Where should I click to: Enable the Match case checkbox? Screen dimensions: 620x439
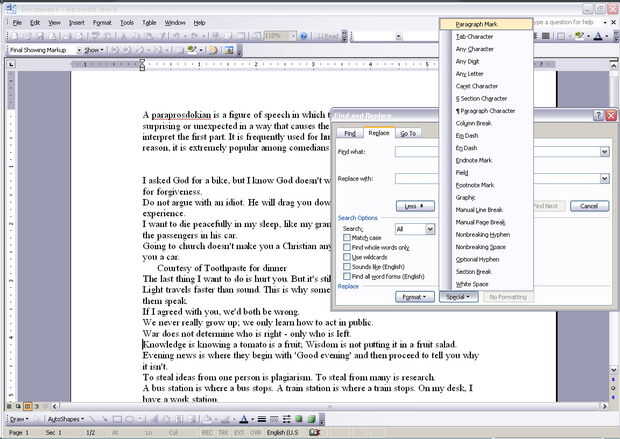[x=347, y=238]
